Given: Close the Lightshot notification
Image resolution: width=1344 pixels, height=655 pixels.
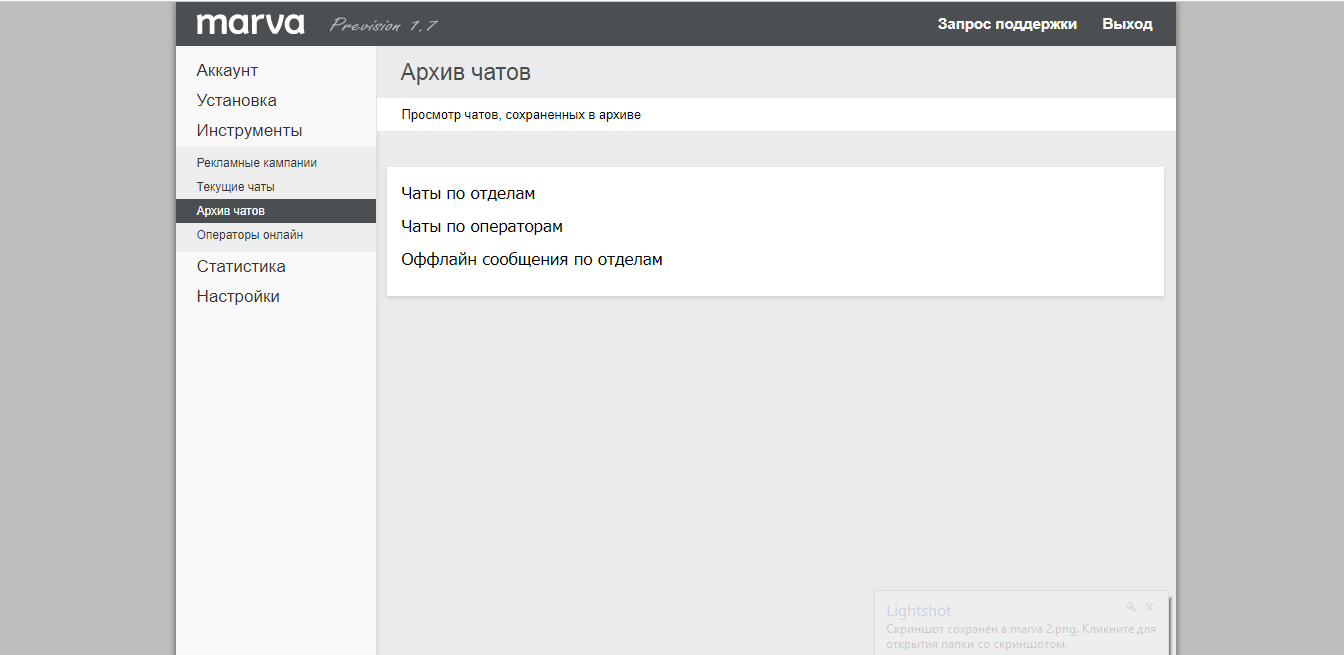Looking at the screenshot, I should click(x=1149, y=606).
